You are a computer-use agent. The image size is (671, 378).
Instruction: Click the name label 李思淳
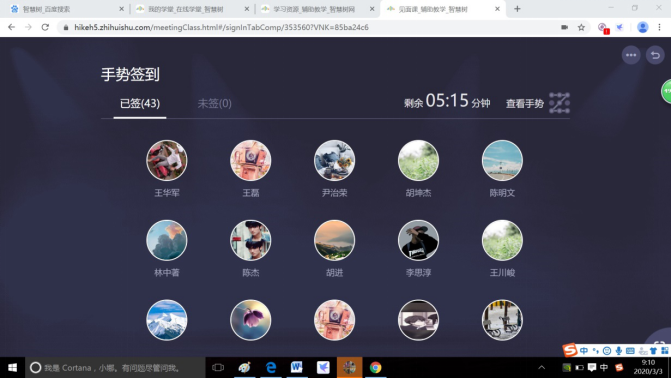point(419,273)
